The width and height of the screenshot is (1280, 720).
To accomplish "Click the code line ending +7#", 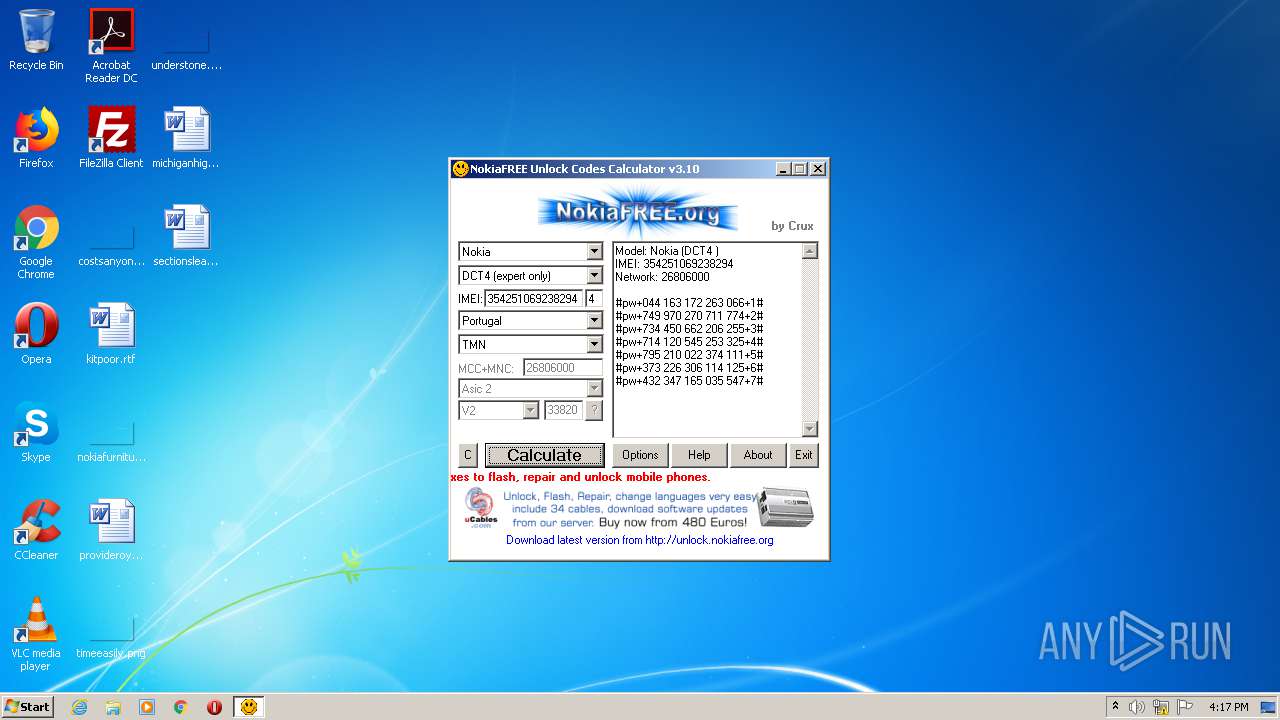I will tap(689, 381).
